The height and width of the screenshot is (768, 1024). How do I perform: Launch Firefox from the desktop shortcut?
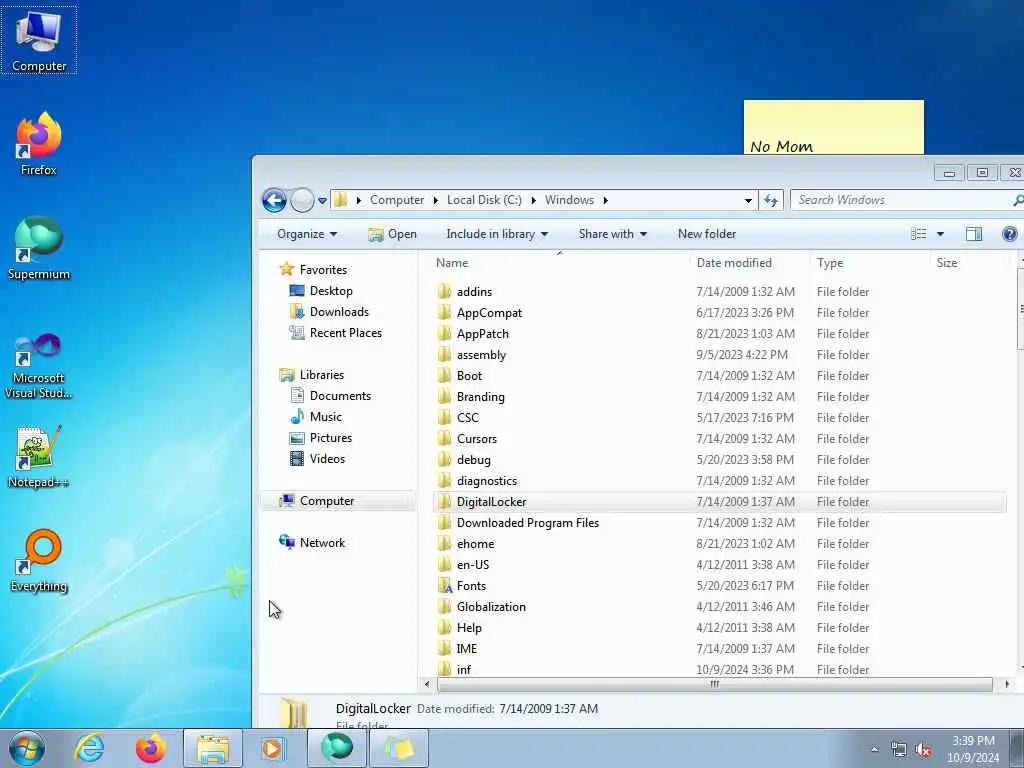[x=39, y=144]
